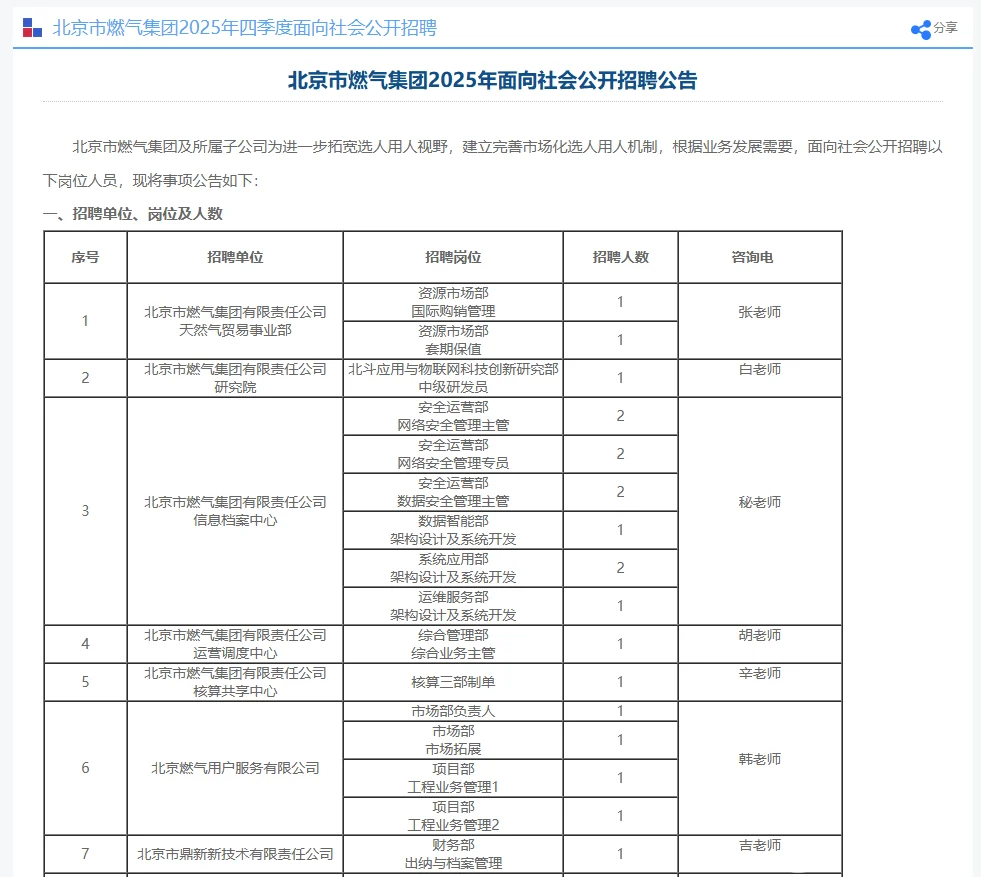Click the 白老师 contact cell
This screenshot has height=877, width=981.
[759, 369]
